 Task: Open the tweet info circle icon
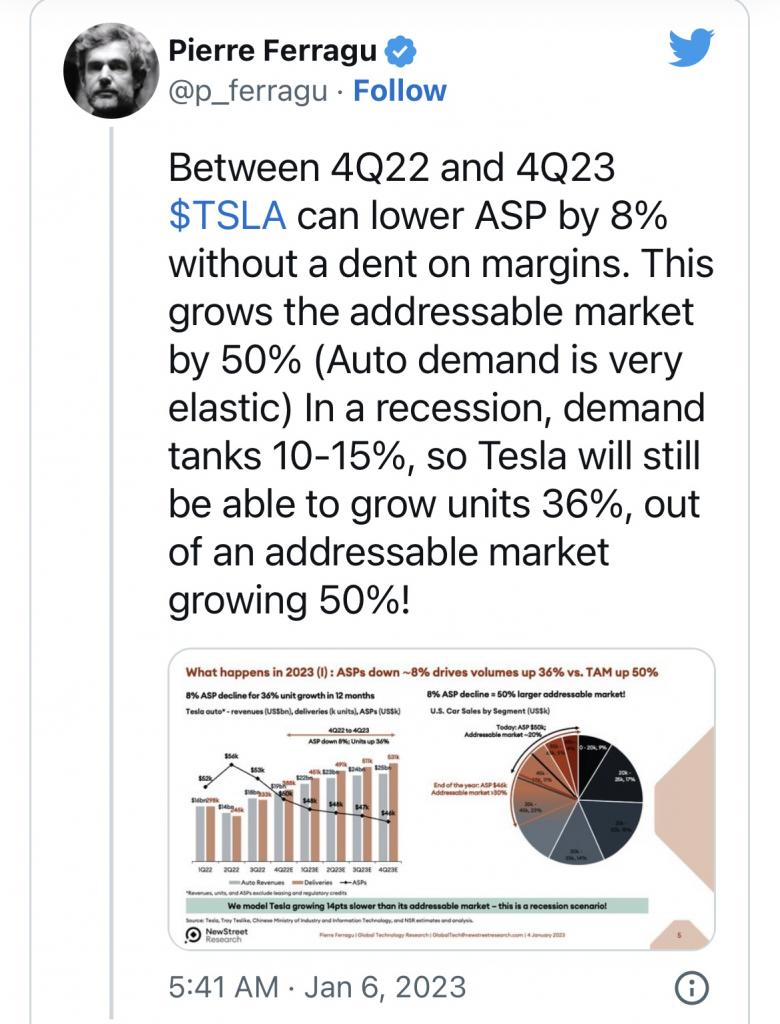691,987
